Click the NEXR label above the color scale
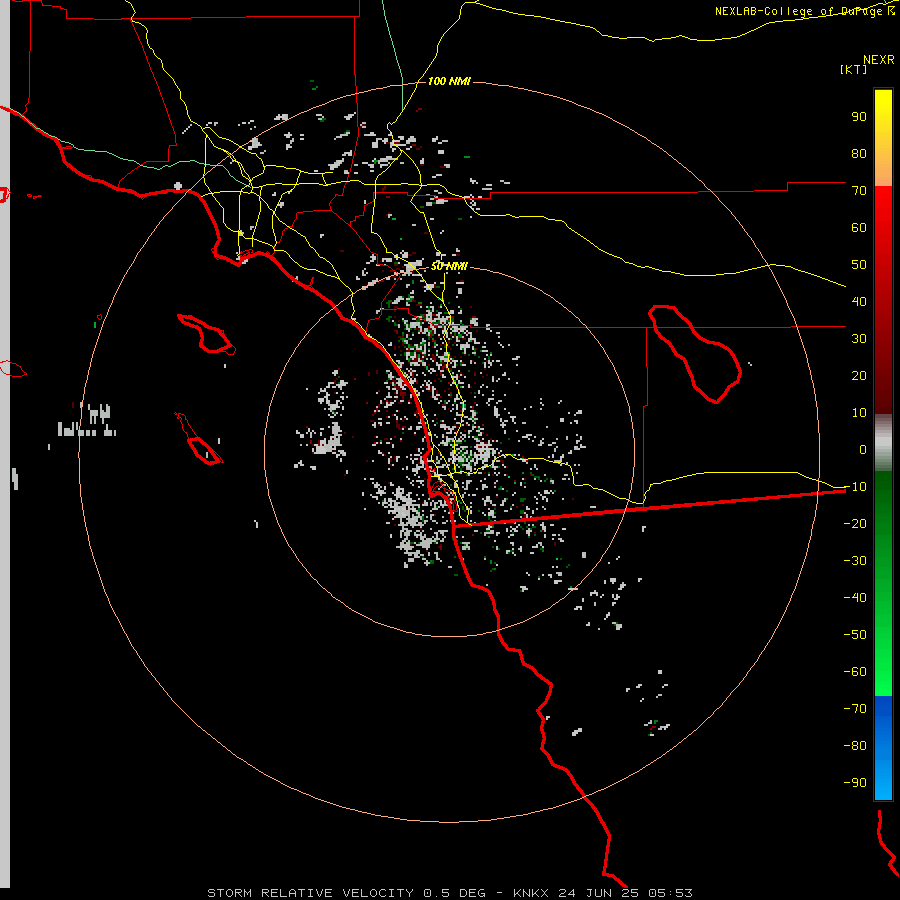Image resolution: width=900 pixels, height=900 pixels. [x=878, y=60]
